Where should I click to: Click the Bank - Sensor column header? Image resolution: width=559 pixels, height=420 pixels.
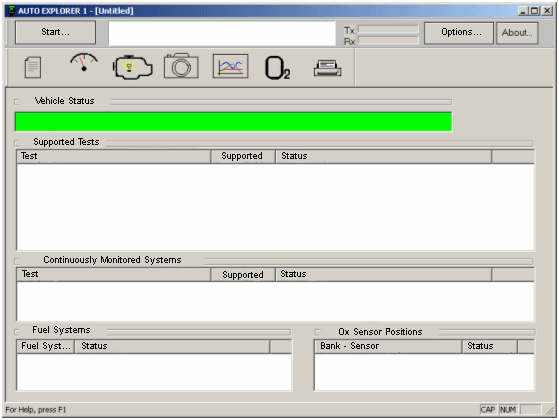[x=388, y=346]
